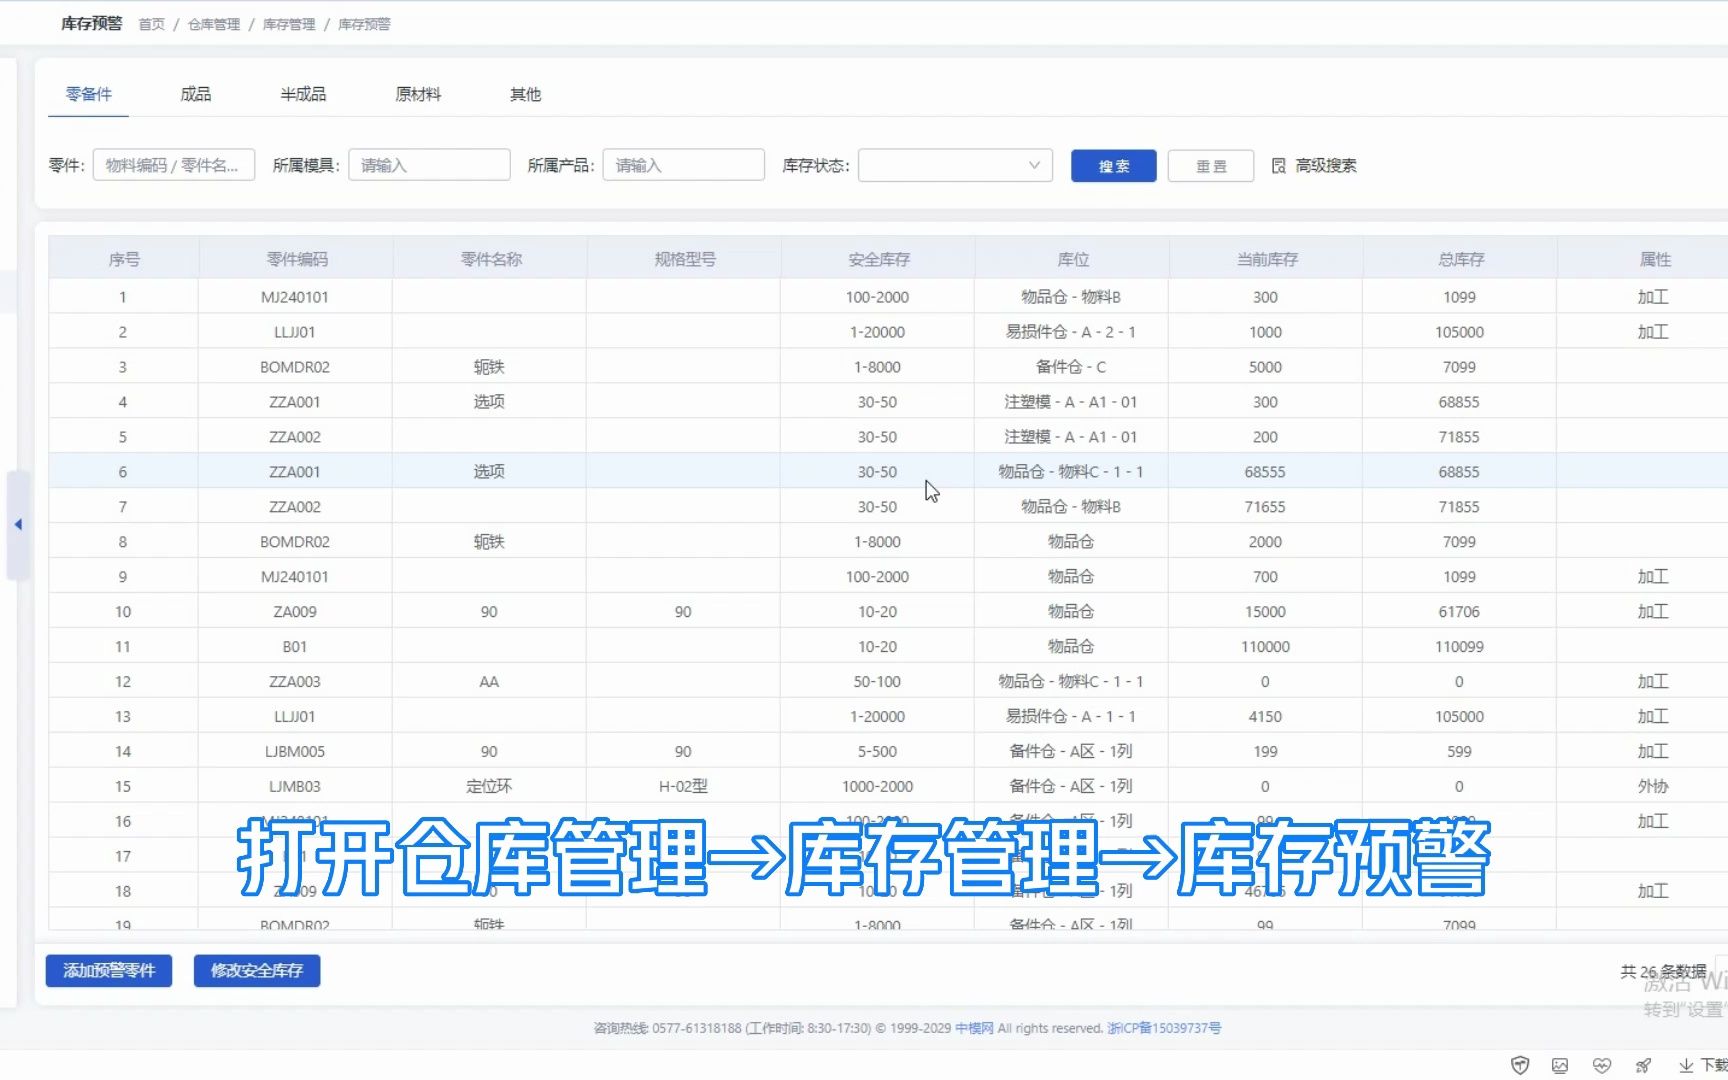Image resolution: width=1728 pixels, height=1080 pixels.
Task: Click the 所属模具 input field
Action: click(428, 165)
